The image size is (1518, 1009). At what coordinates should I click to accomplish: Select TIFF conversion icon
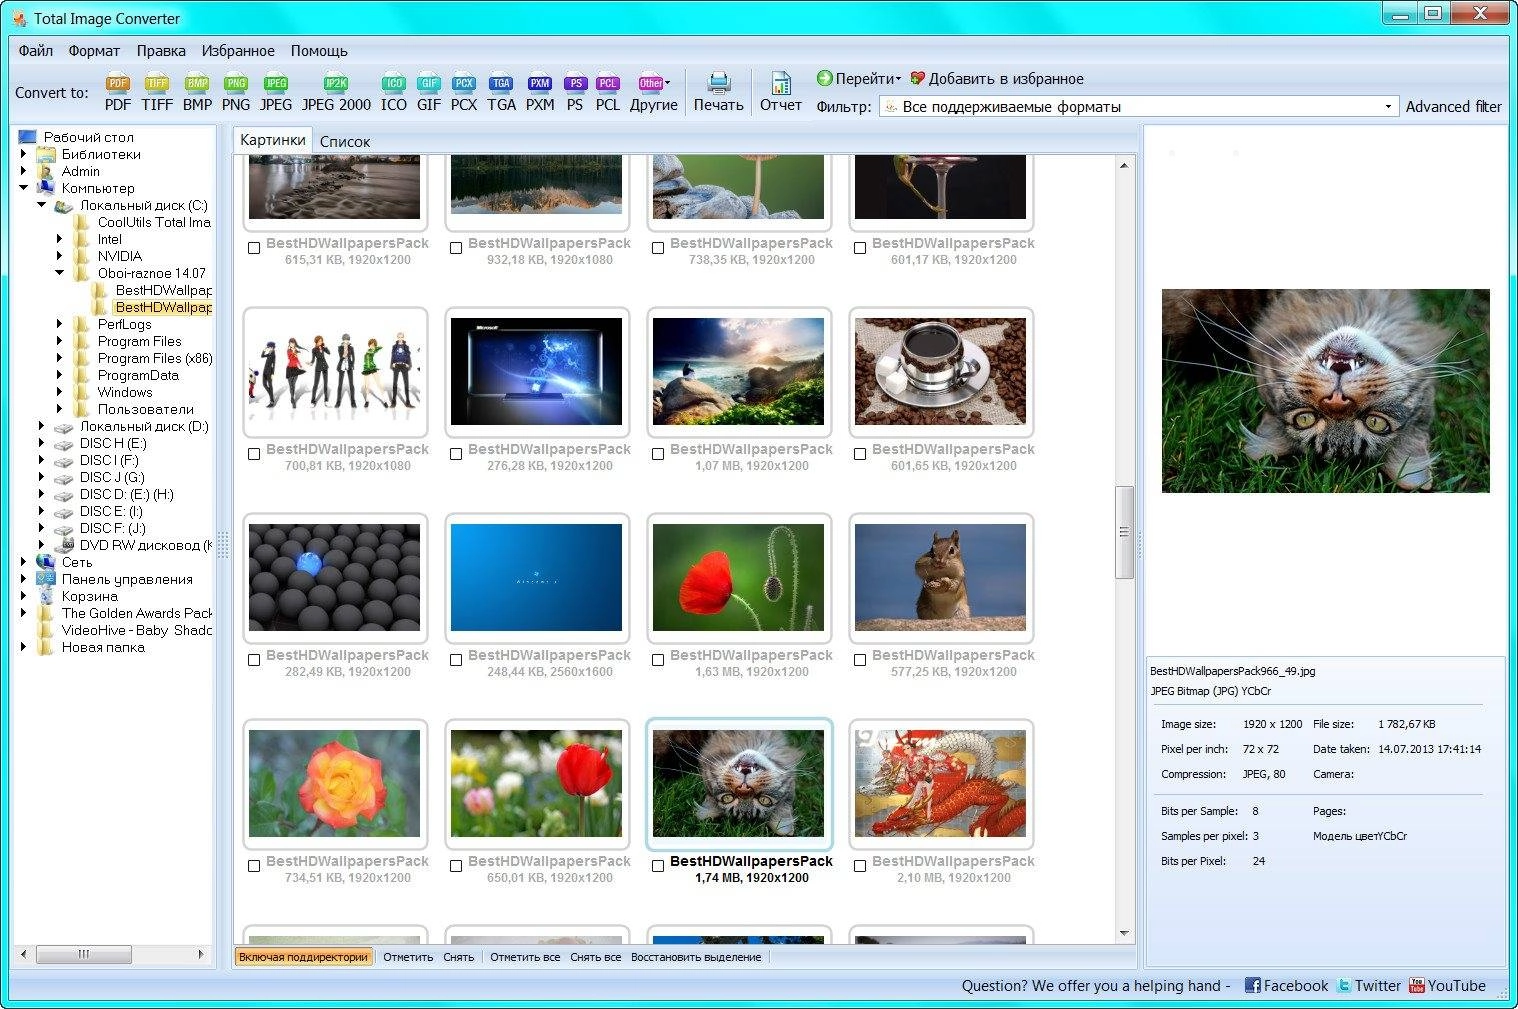(x=157, y=85)
